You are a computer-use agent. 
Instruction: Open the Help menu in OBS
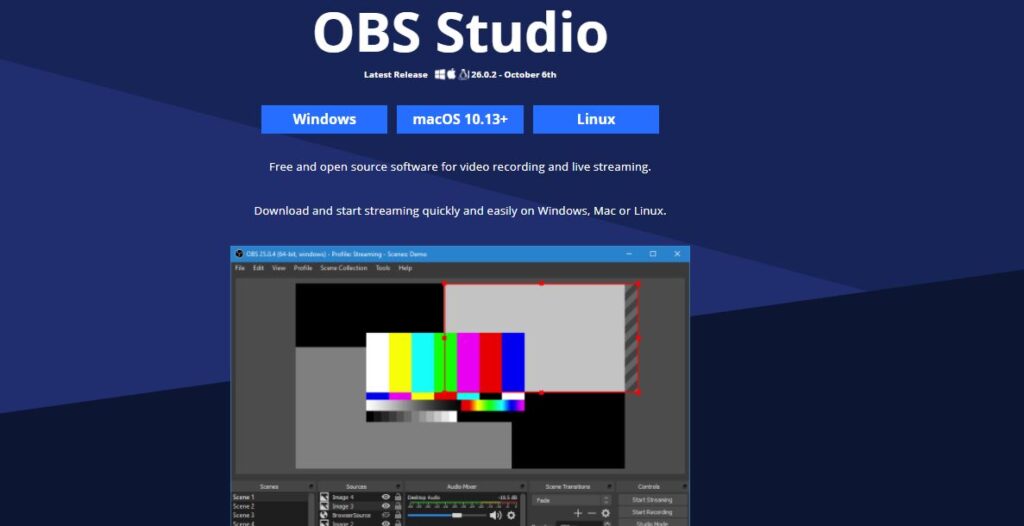coord(405,268)
